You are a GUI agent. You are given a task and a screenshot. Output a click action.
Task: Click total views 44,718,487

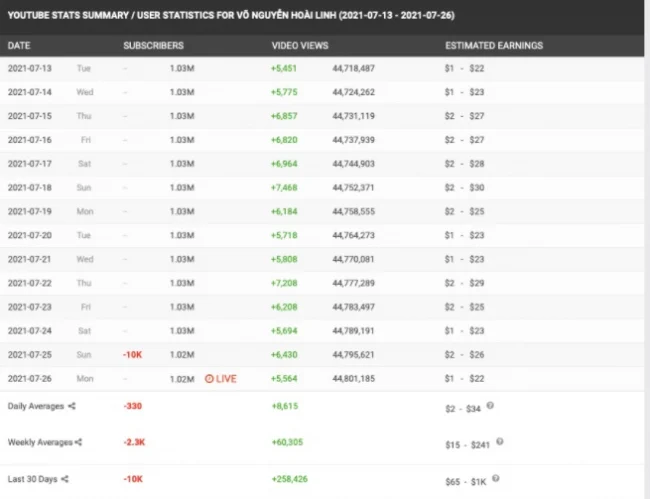tap(354, 68)
